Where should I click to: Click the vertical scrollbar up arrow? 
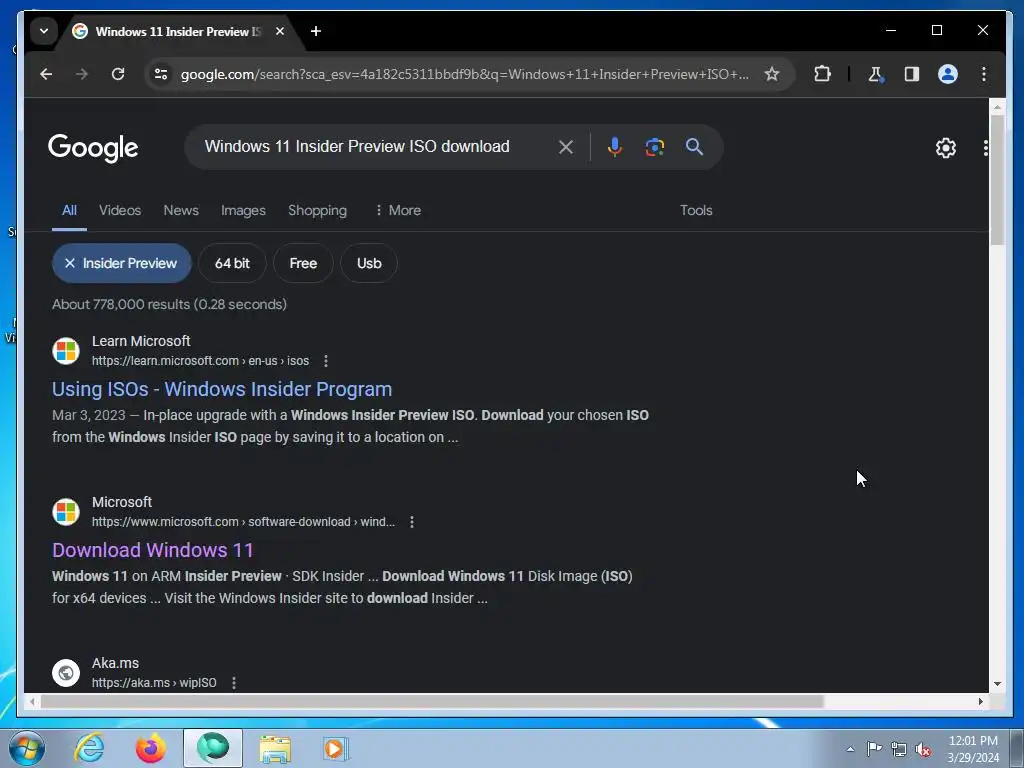[997, 106]
